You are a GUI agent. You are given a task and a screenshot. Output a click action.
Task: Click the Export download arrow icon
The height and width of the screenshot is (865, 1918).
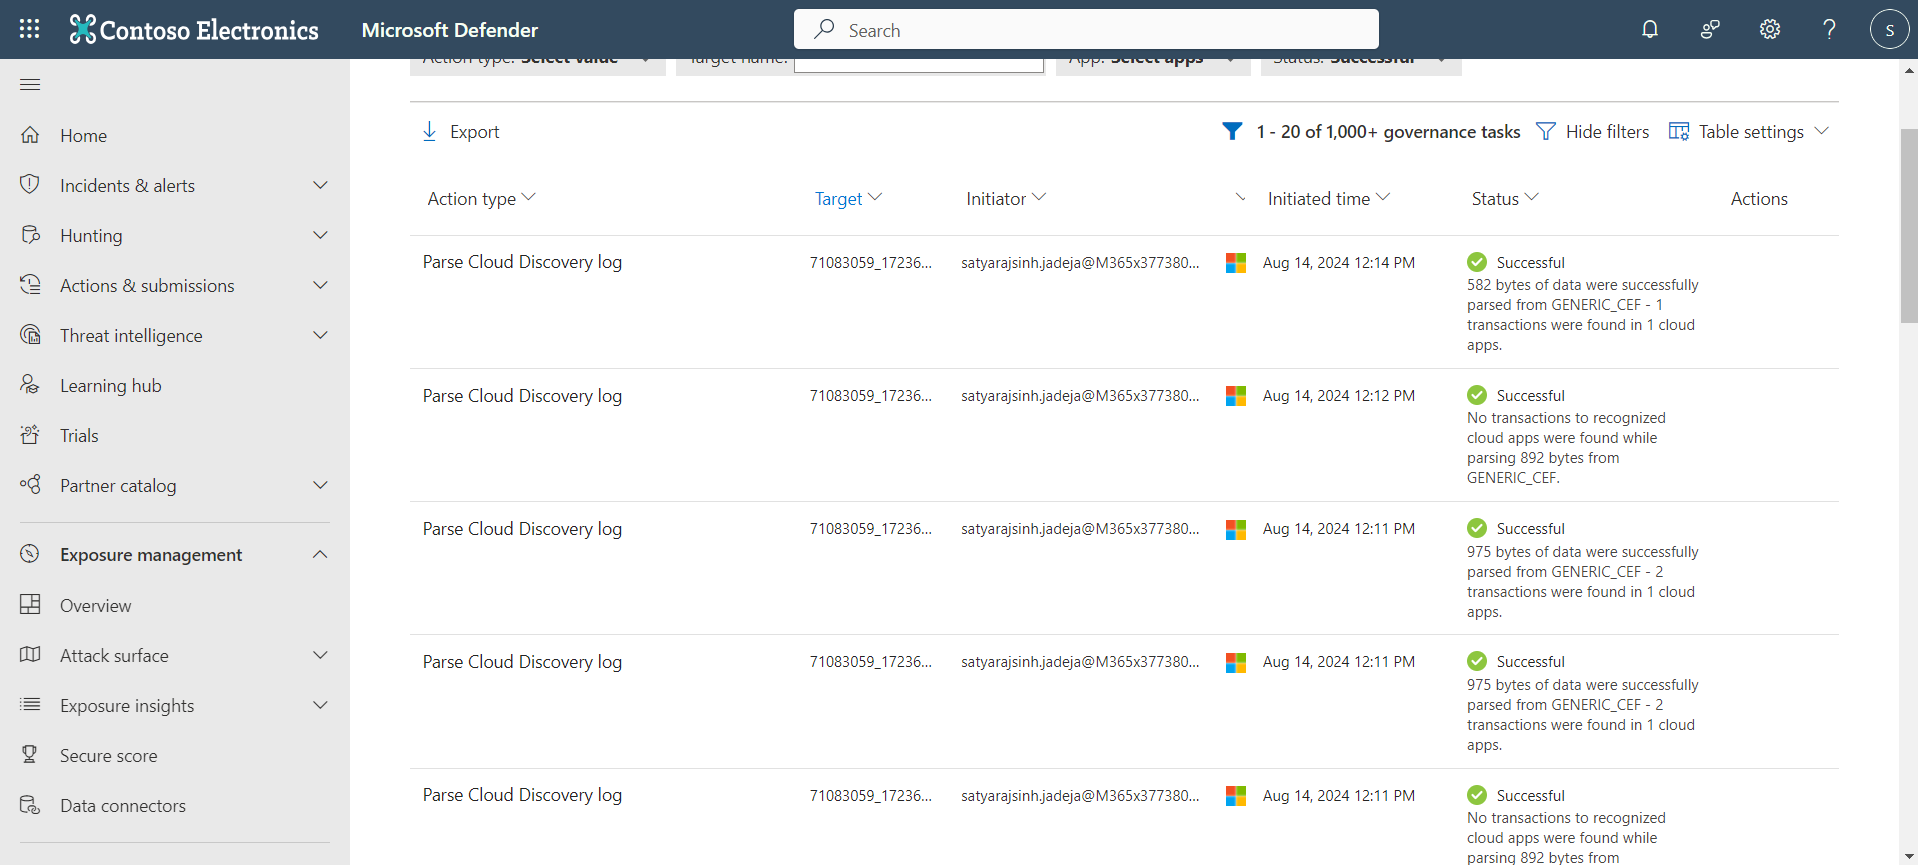click(x=429, y=131)
